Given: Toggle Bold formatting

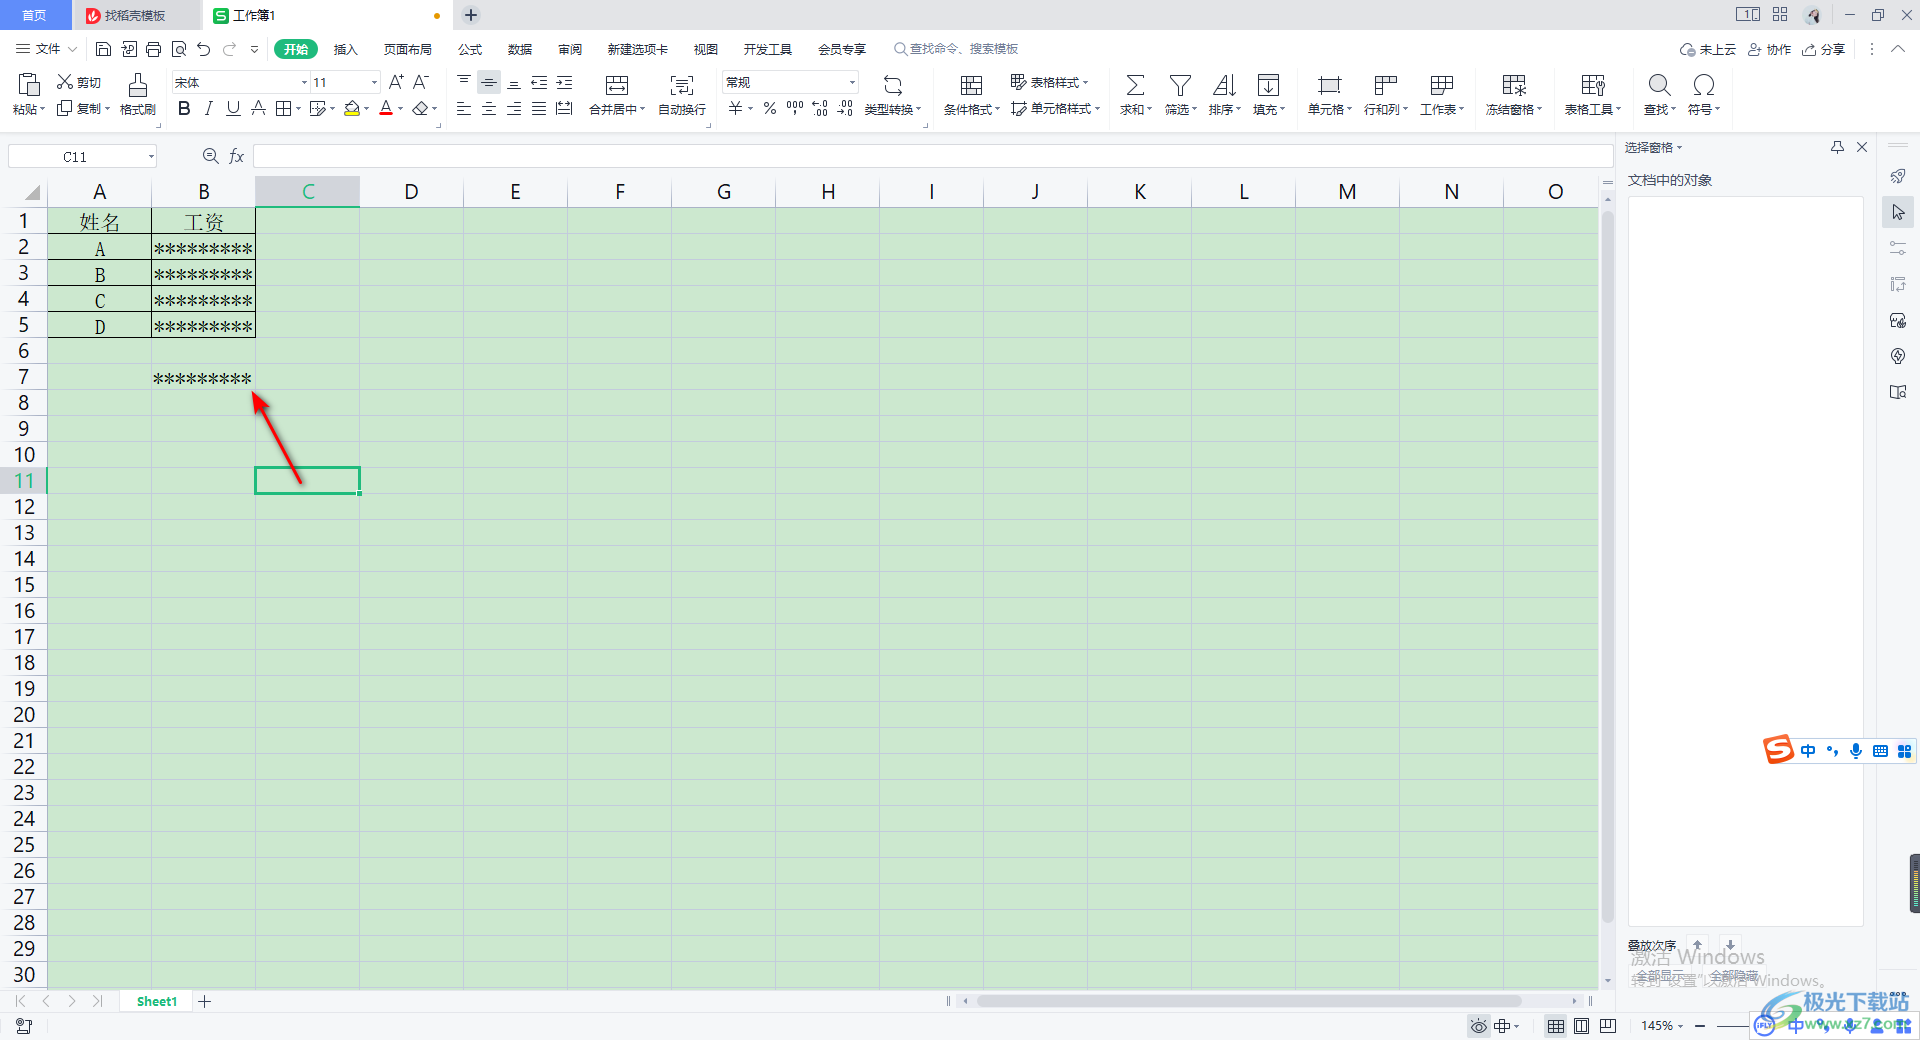Looking at the screenshot, I should point(184,108).
